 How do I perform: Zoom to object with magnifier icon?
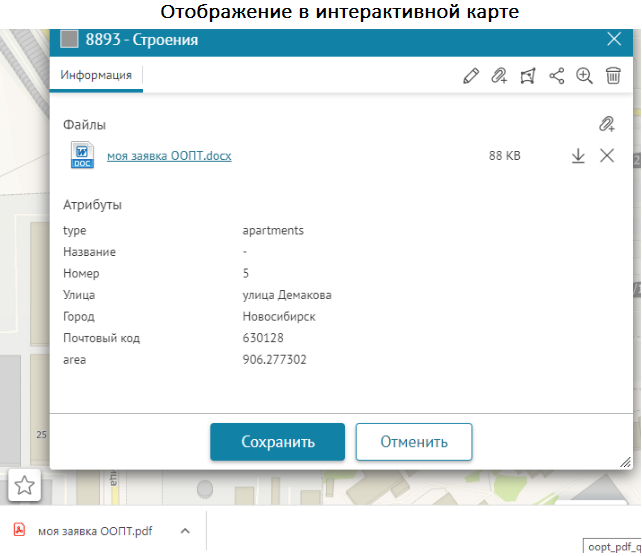click(x=585, y=76)
